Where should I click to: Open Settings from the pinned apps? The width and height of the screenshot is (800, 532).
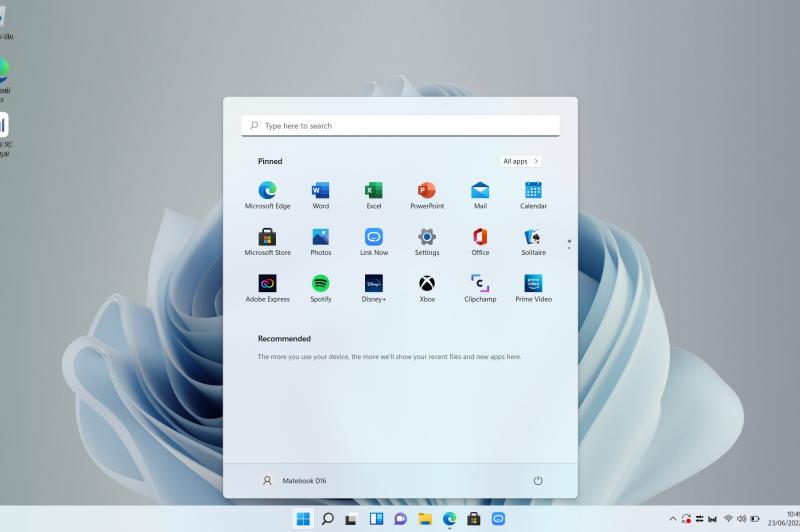(427, 242)
